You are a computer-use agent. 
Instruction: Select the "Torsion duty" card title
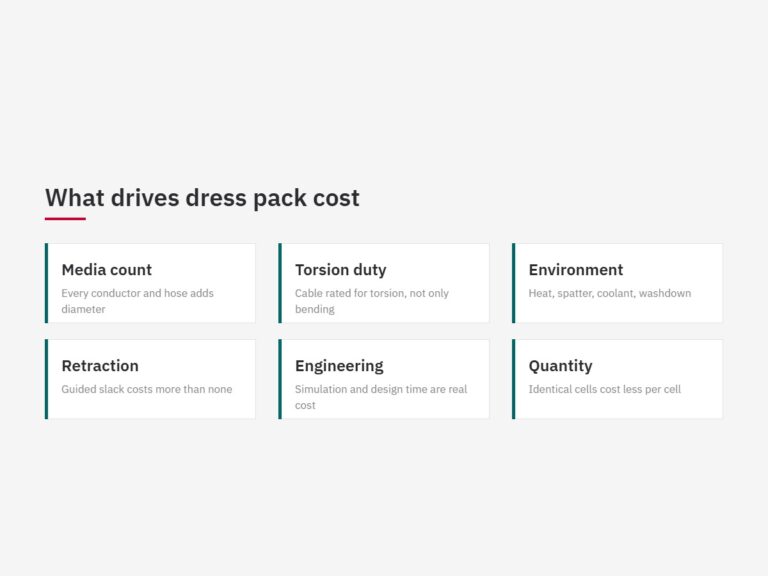coord(340,270)
